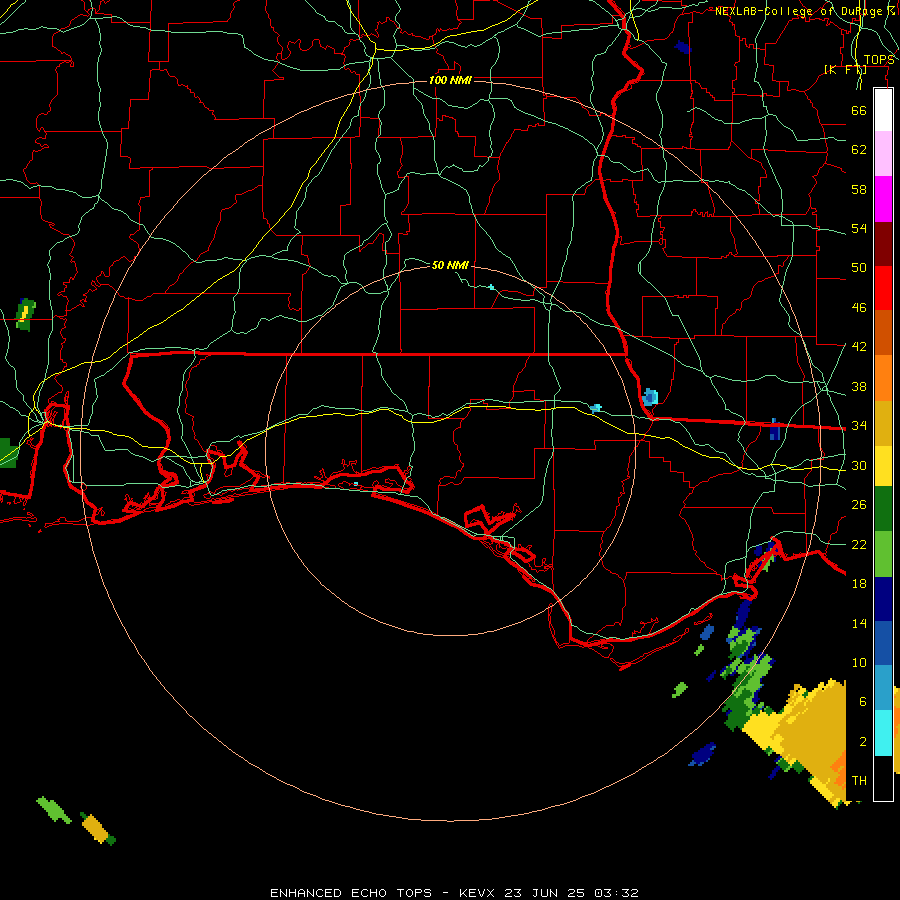Click the "34" legend value
The height and width of the screenshot is (900, 900).
tap(859, 426)
